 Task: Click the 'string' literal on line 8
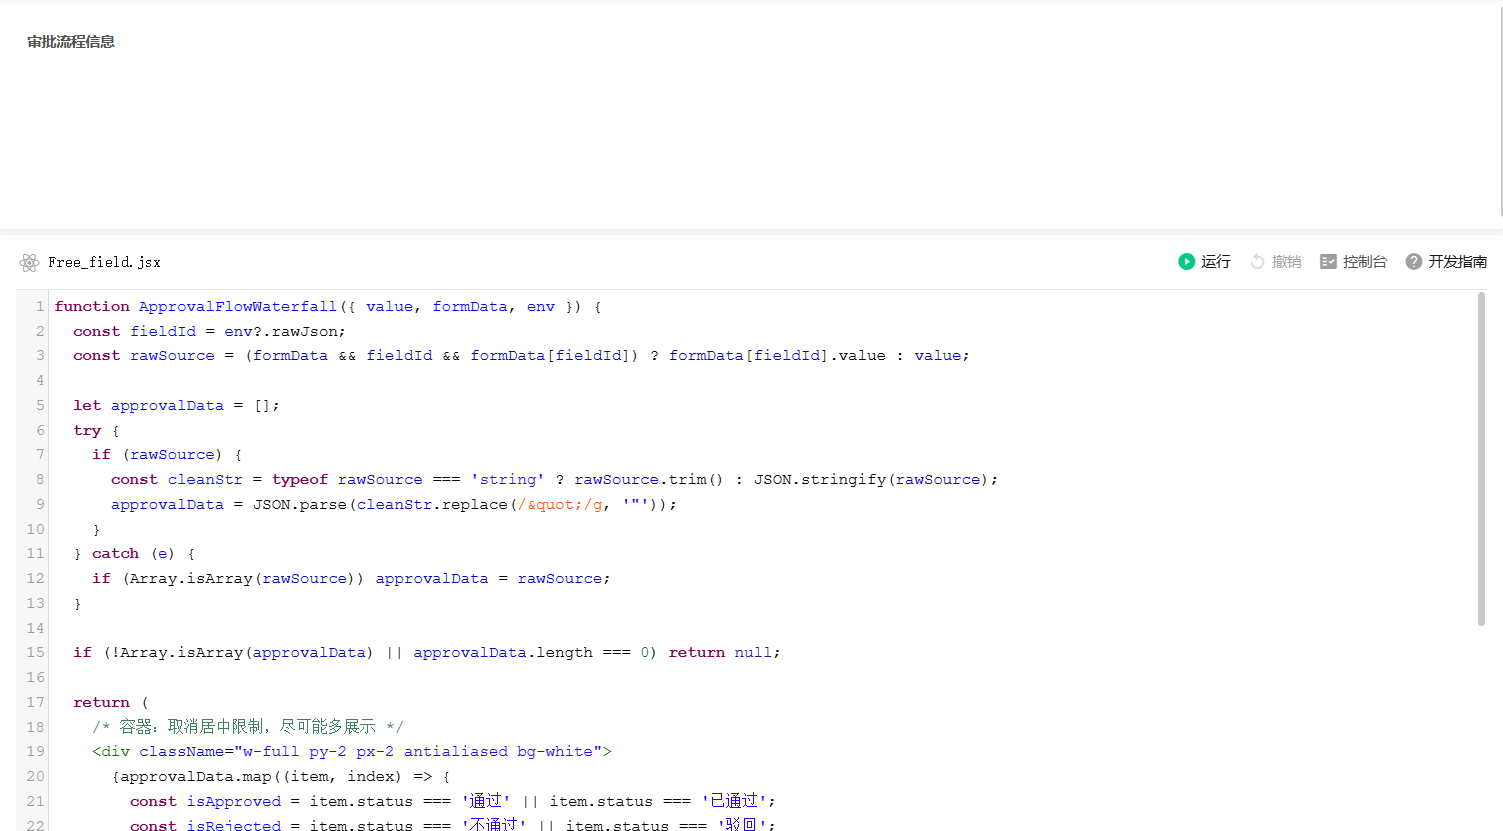click(508, 479)
